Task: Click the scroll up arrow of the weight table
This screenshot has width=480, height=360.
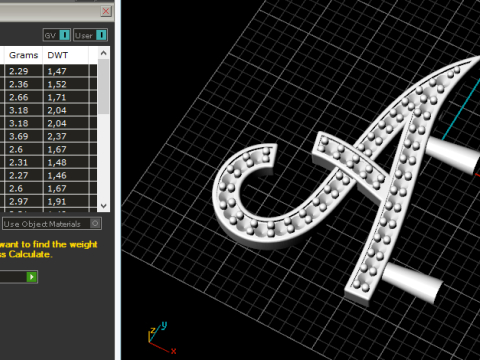Action: click(104, 53)
